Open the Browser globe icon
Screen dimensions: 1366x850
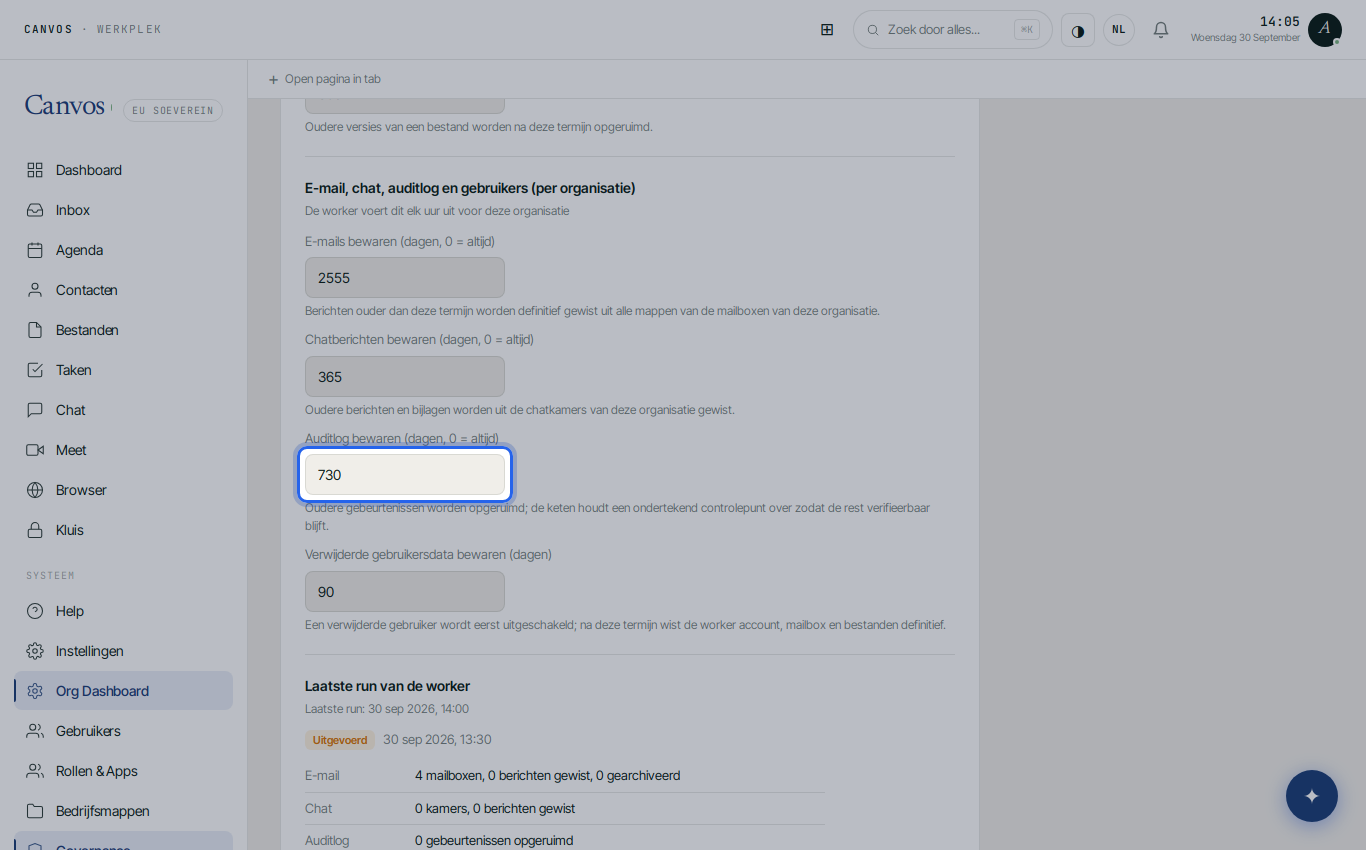35,490
